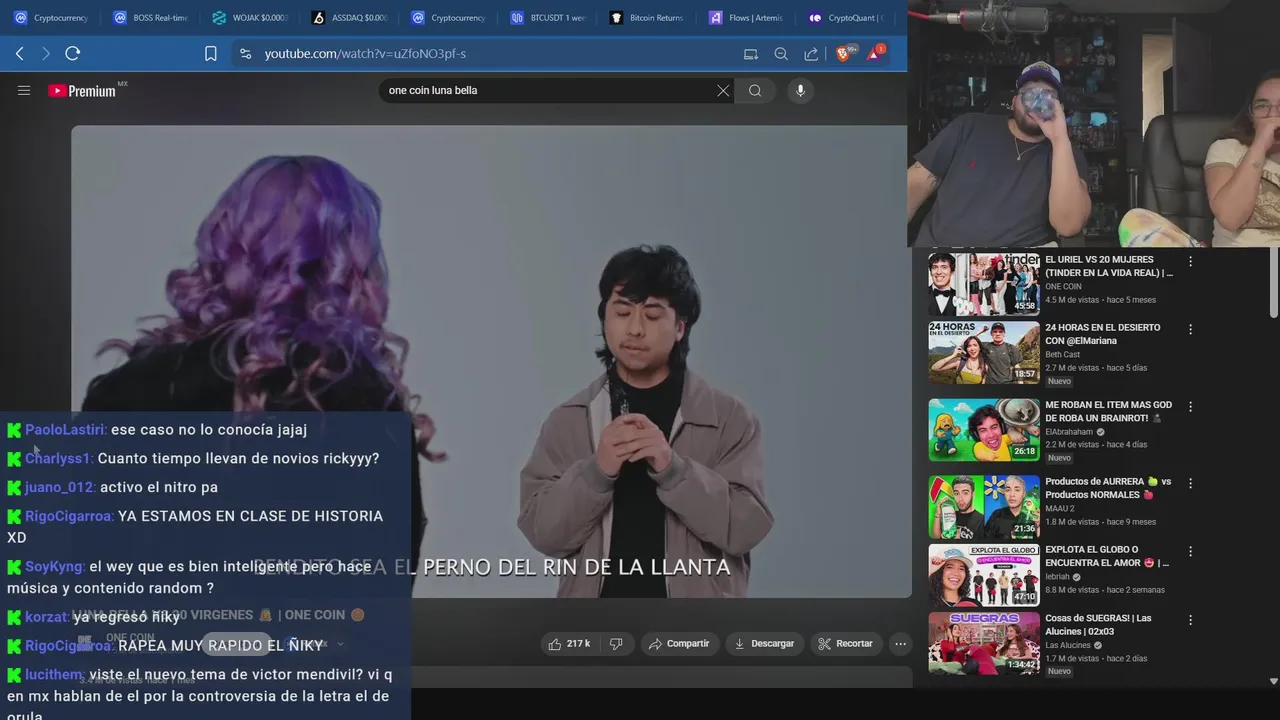
Task: Switch to the WOJAK browser tab
Action: click(250, 18)
